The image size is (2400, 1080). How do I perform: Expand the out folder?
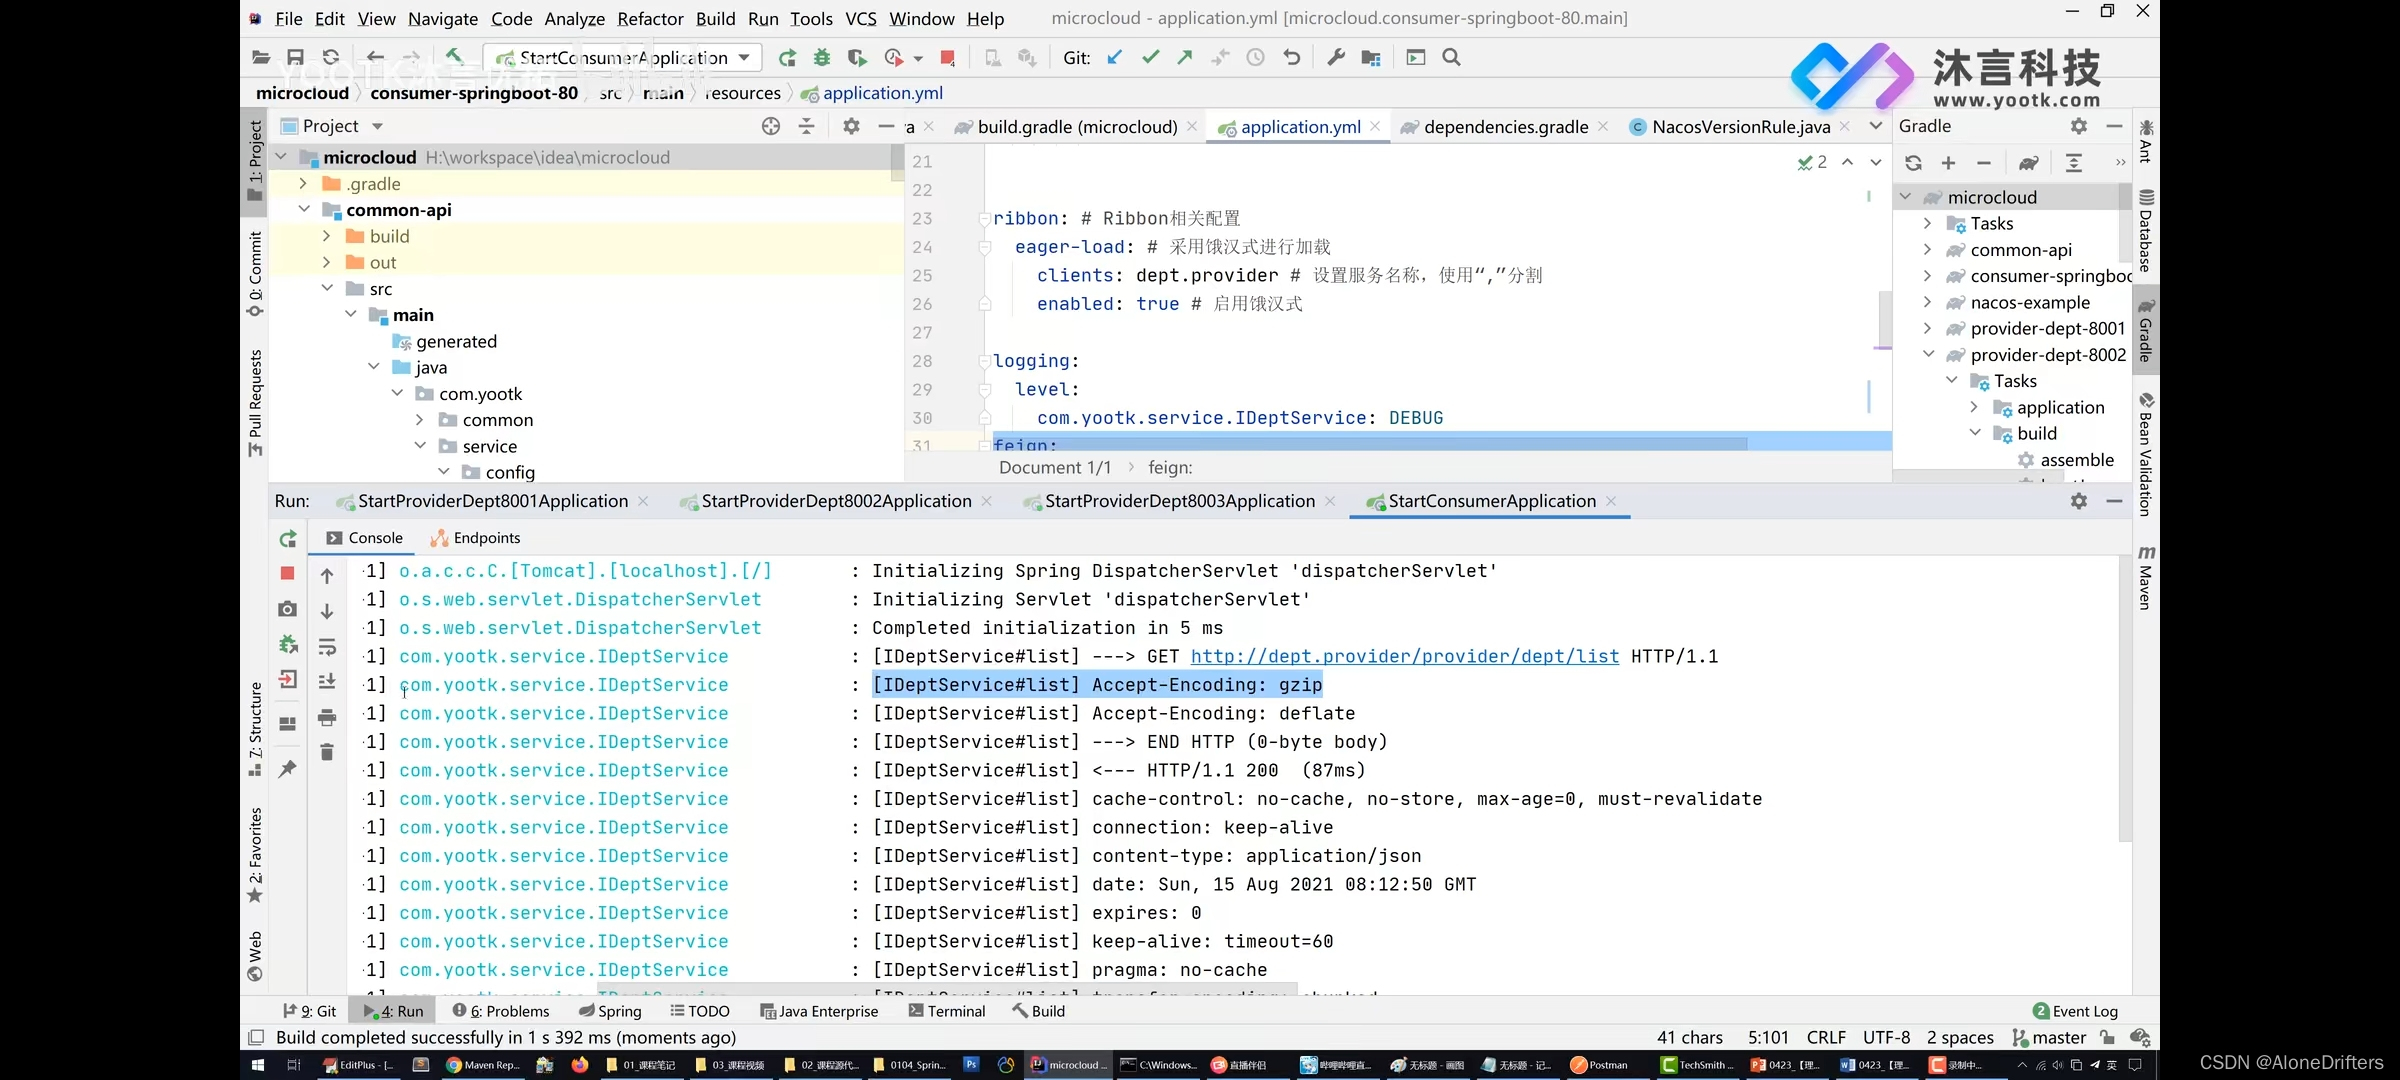[x=326, y=262]
